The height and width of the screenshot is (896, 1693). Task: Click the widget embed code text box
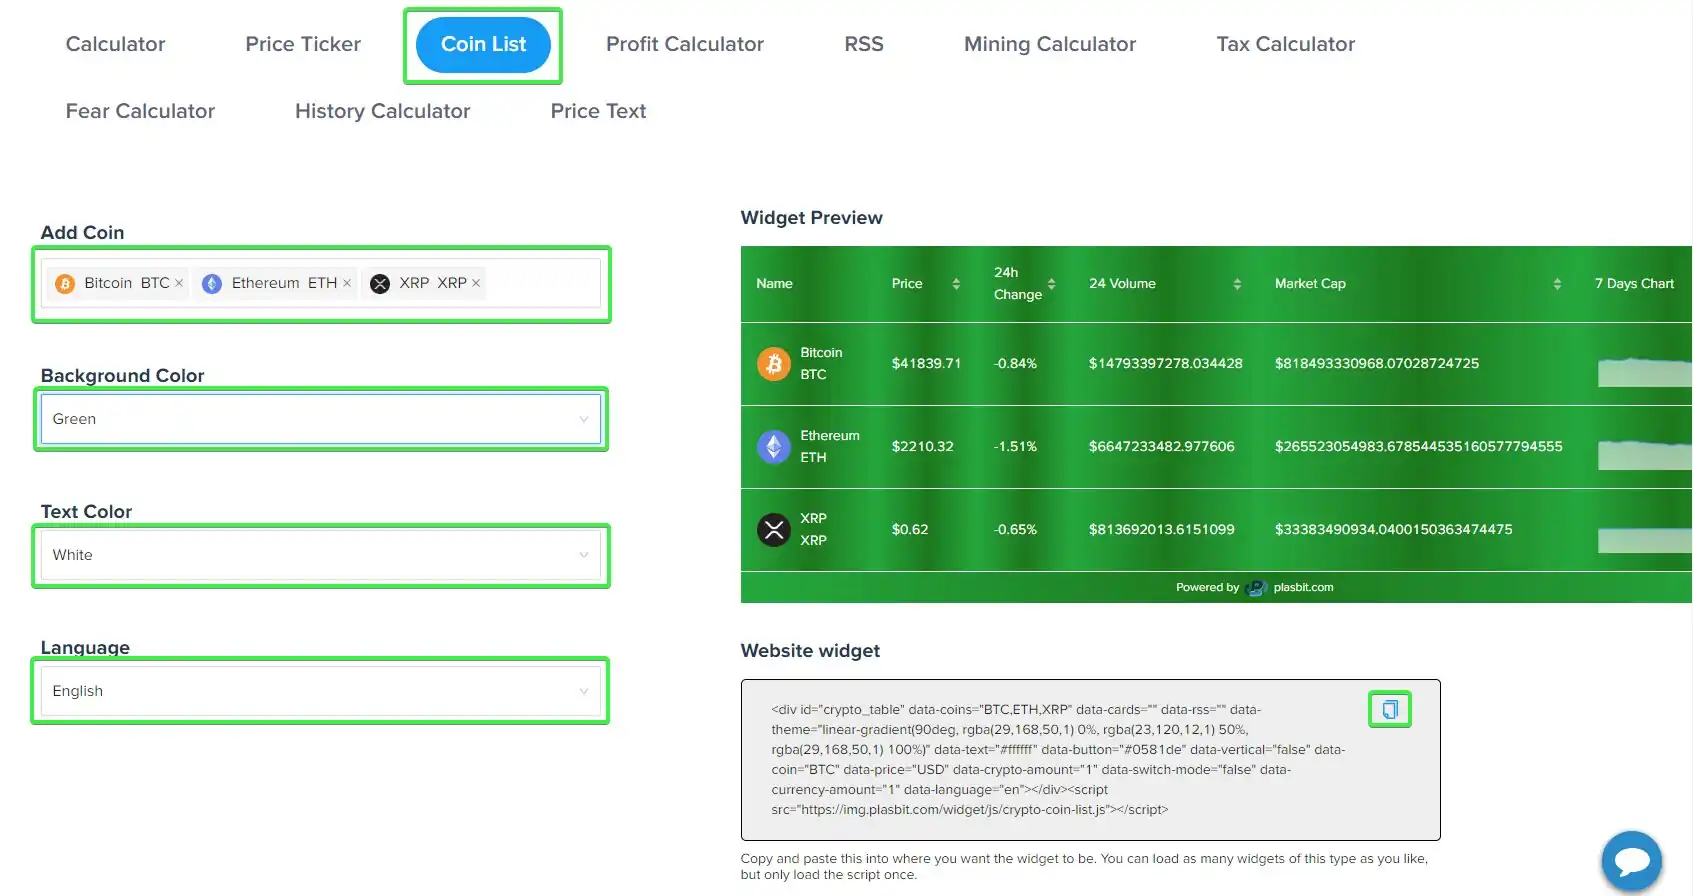pyautogui.click(x=1090, y=760)
